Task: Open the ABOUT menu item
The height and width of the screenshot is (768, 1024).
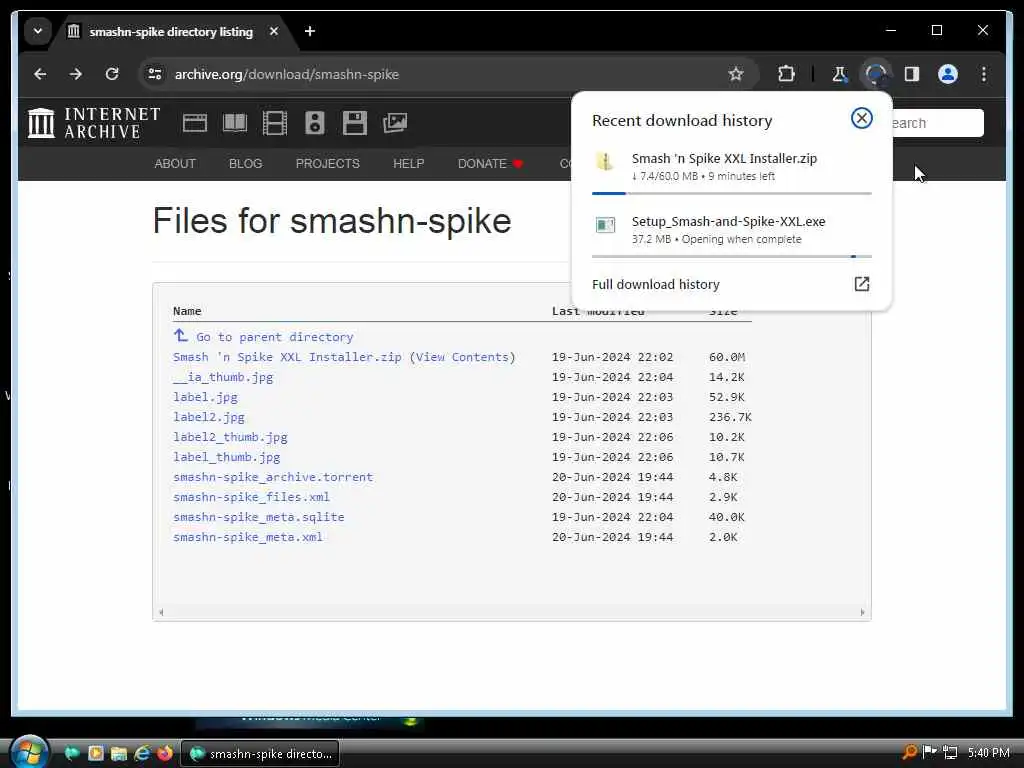Action: pyautogui.click(x=175, y=163)
